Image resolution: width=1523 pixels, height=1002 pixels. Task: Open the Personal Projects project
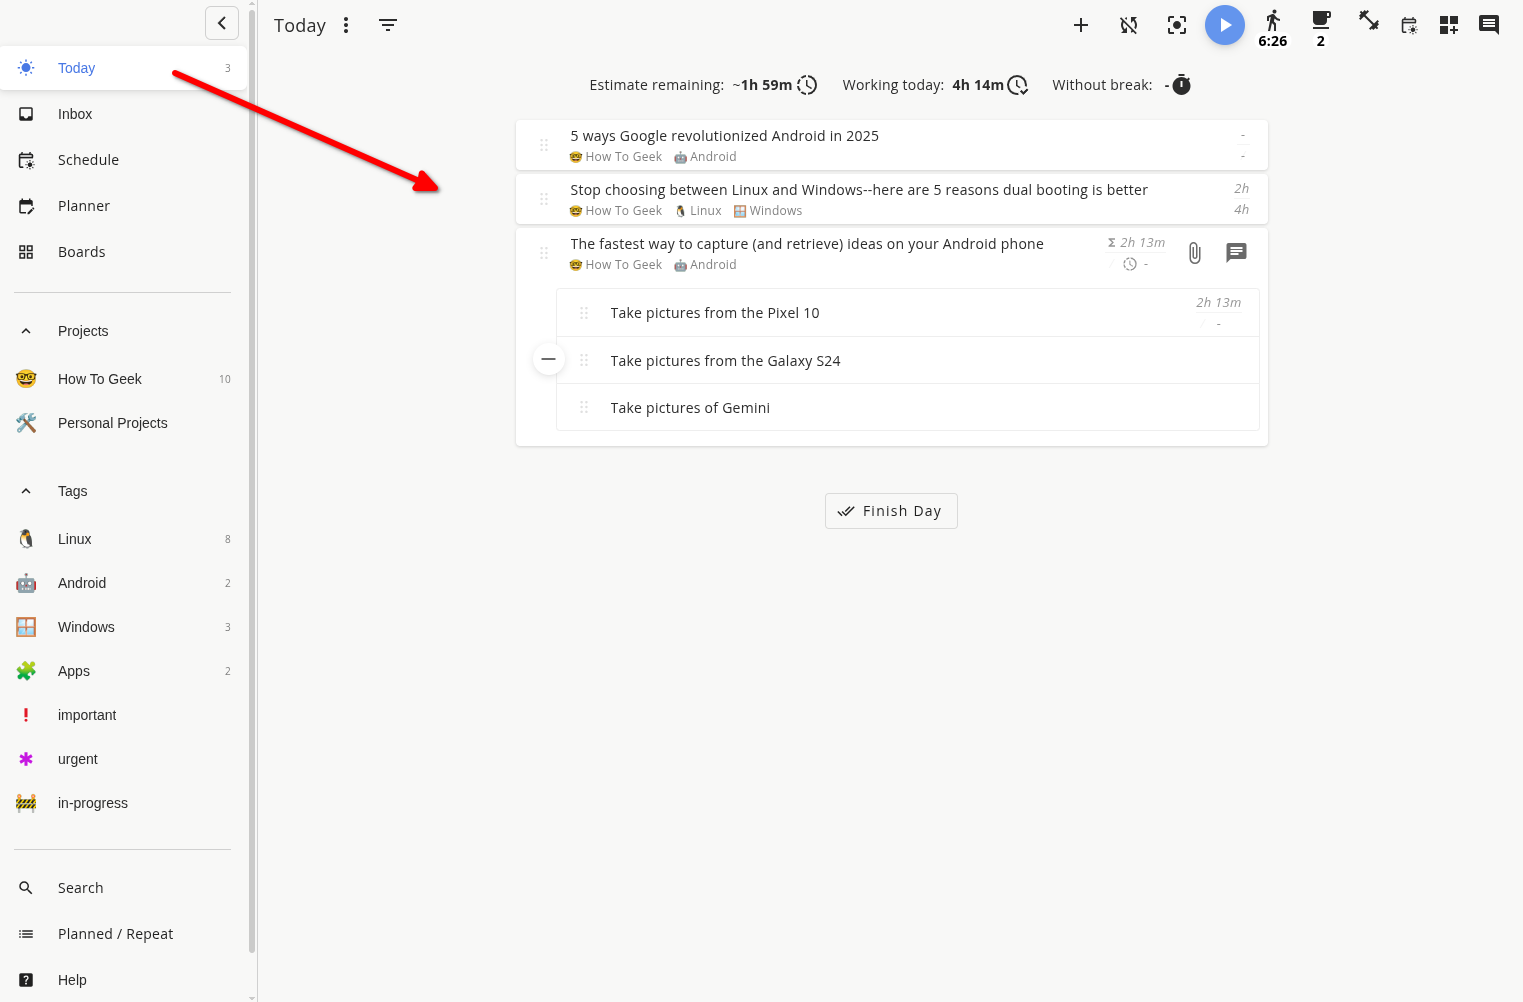[124, 423]
